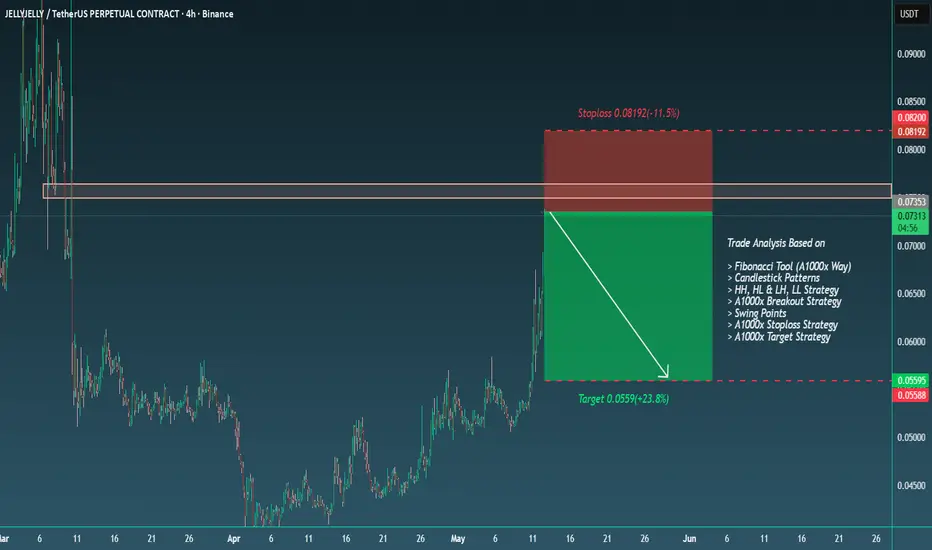Click 'Trade Analysis Based on' text note
This screenshot has width=932, height=550.
(776, 243)
